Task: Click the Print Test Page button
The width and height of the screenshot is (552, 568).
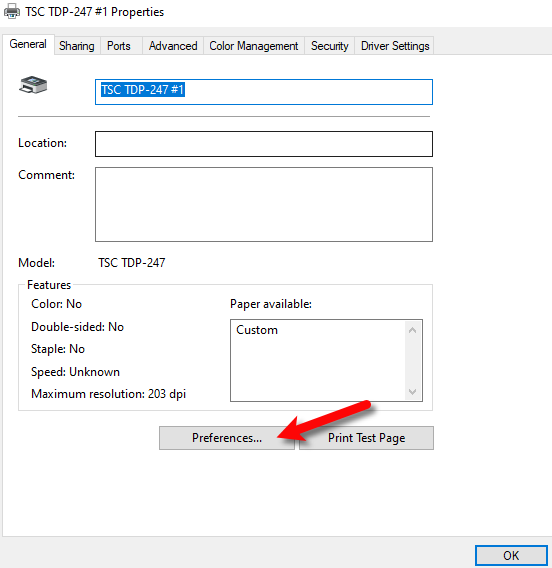Action: coord(366,438)
